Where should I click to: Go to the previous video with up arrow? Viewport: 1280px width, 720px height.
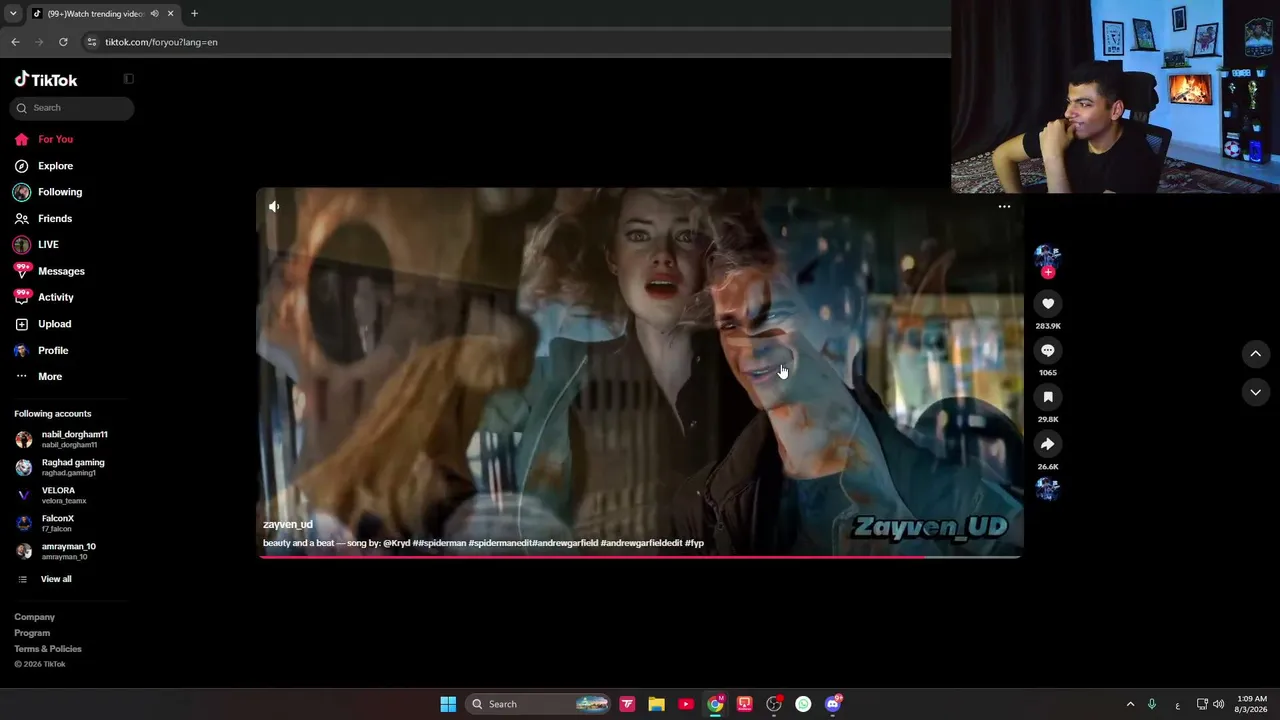[x=1255, y=353]
